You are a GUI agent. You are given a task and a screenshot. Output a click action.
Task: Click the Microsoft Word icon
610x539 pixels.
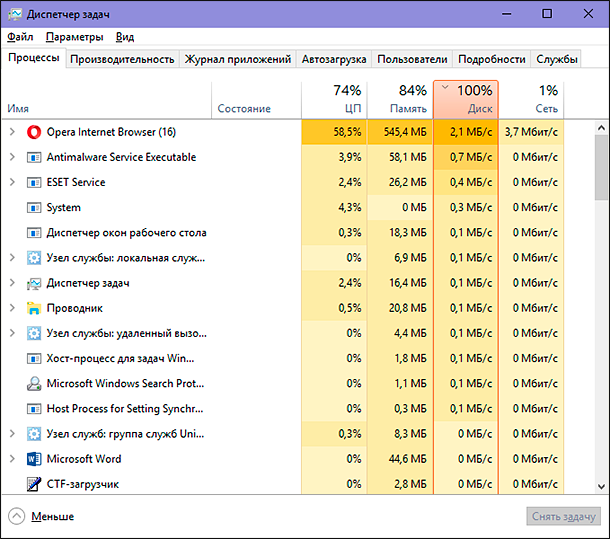(34, 459)
